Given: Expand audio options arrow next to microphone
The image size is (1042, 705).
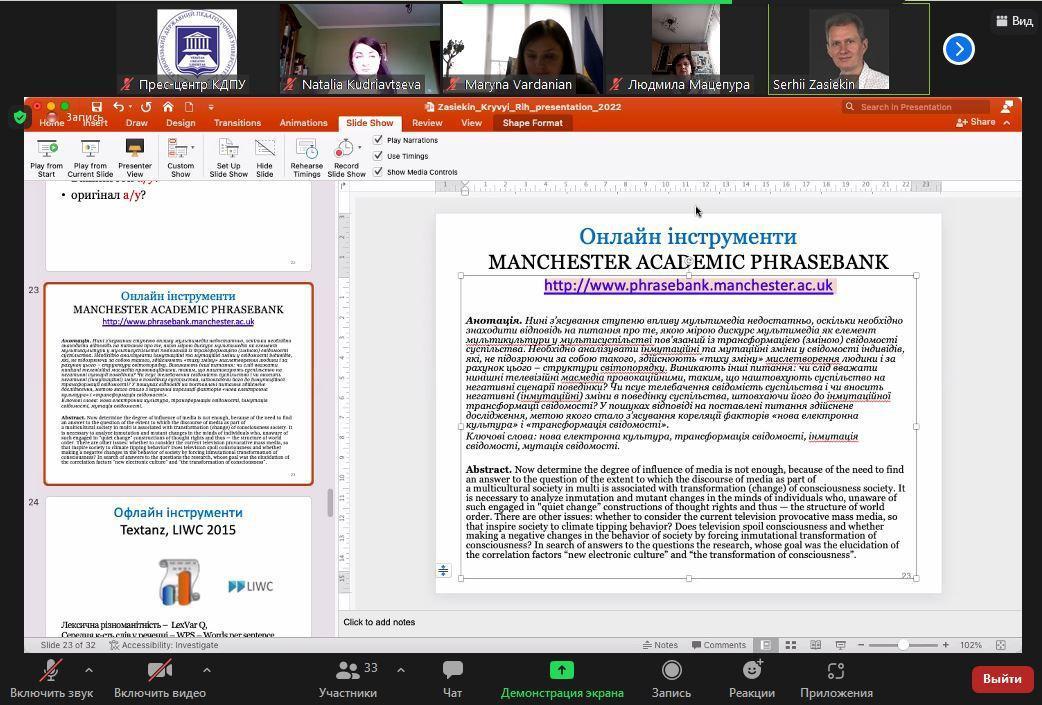Looking at the screenshot, I should pyautogui.click(x=89, y=670).
